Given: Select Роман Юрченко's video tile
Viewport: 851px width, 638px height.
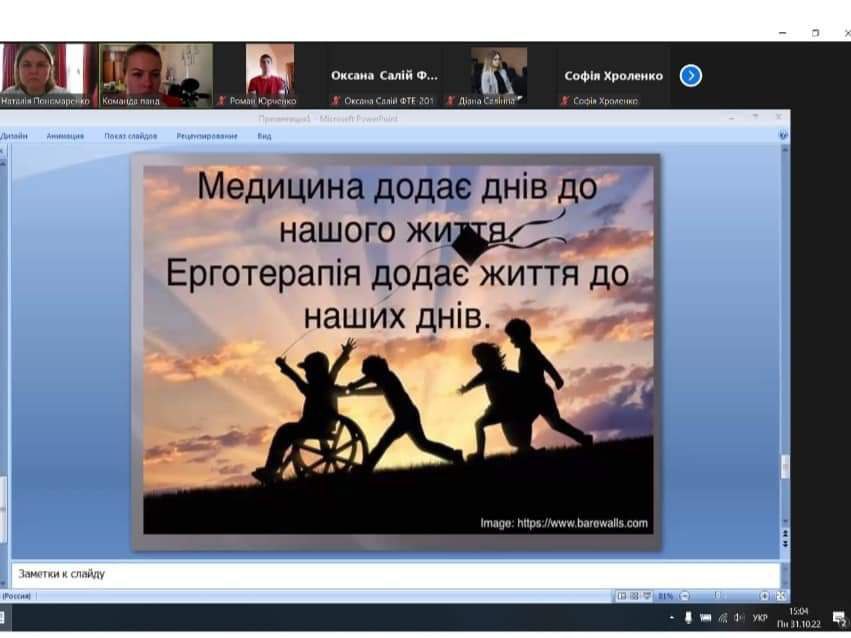Looking at the screenshot, I should coord(270,73).
